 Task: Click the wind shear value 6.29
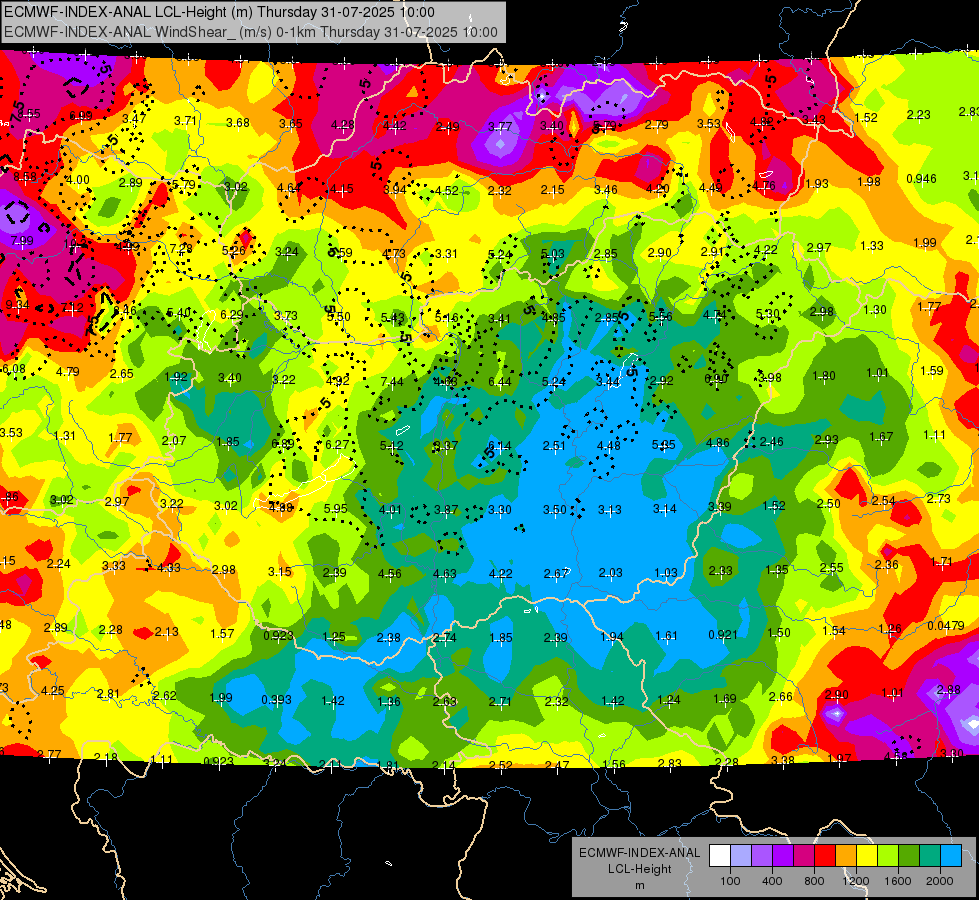(x=232, y=314)
